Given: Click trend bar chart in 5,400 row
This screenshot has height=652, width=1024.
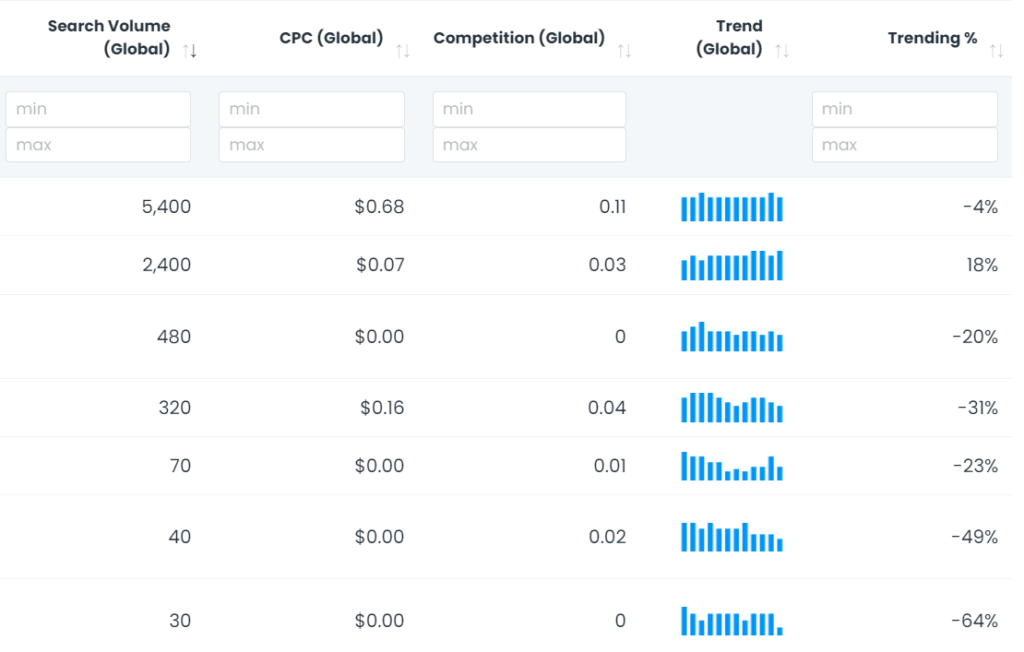Looking at the screenshot, I should click(732, 207).
